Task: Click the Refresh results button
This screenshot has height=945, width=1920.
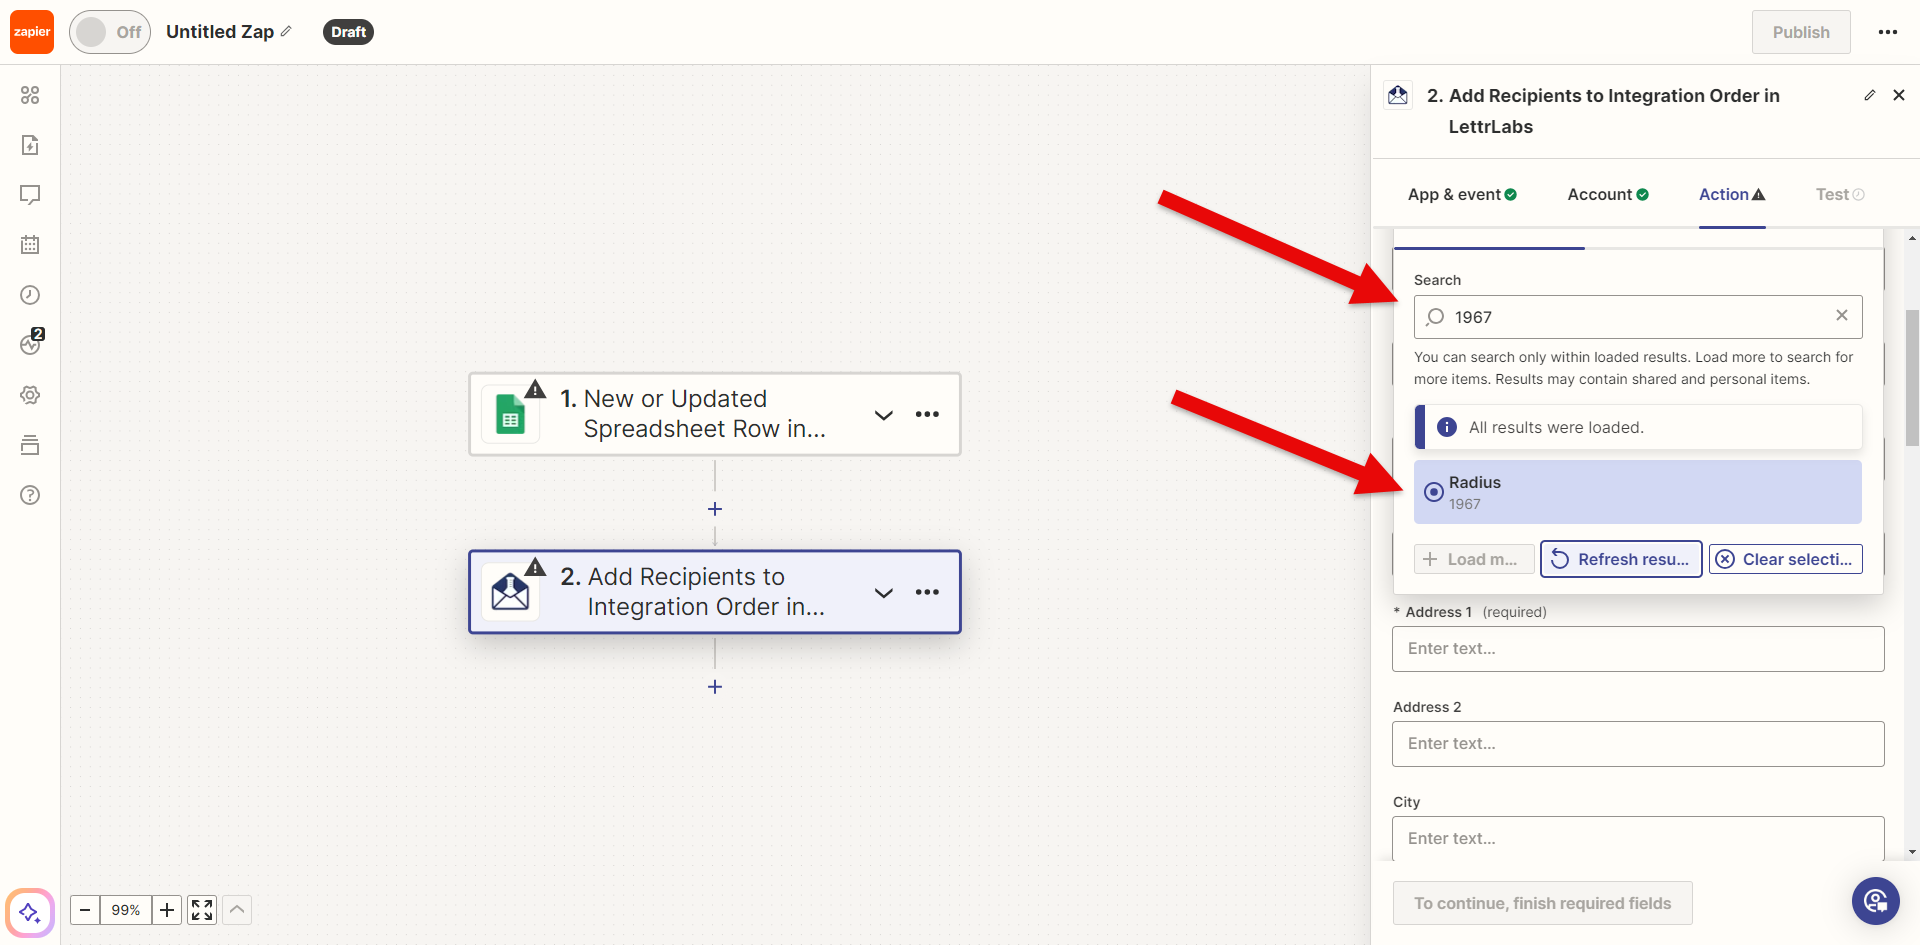Action: (x=1621, y=559)
